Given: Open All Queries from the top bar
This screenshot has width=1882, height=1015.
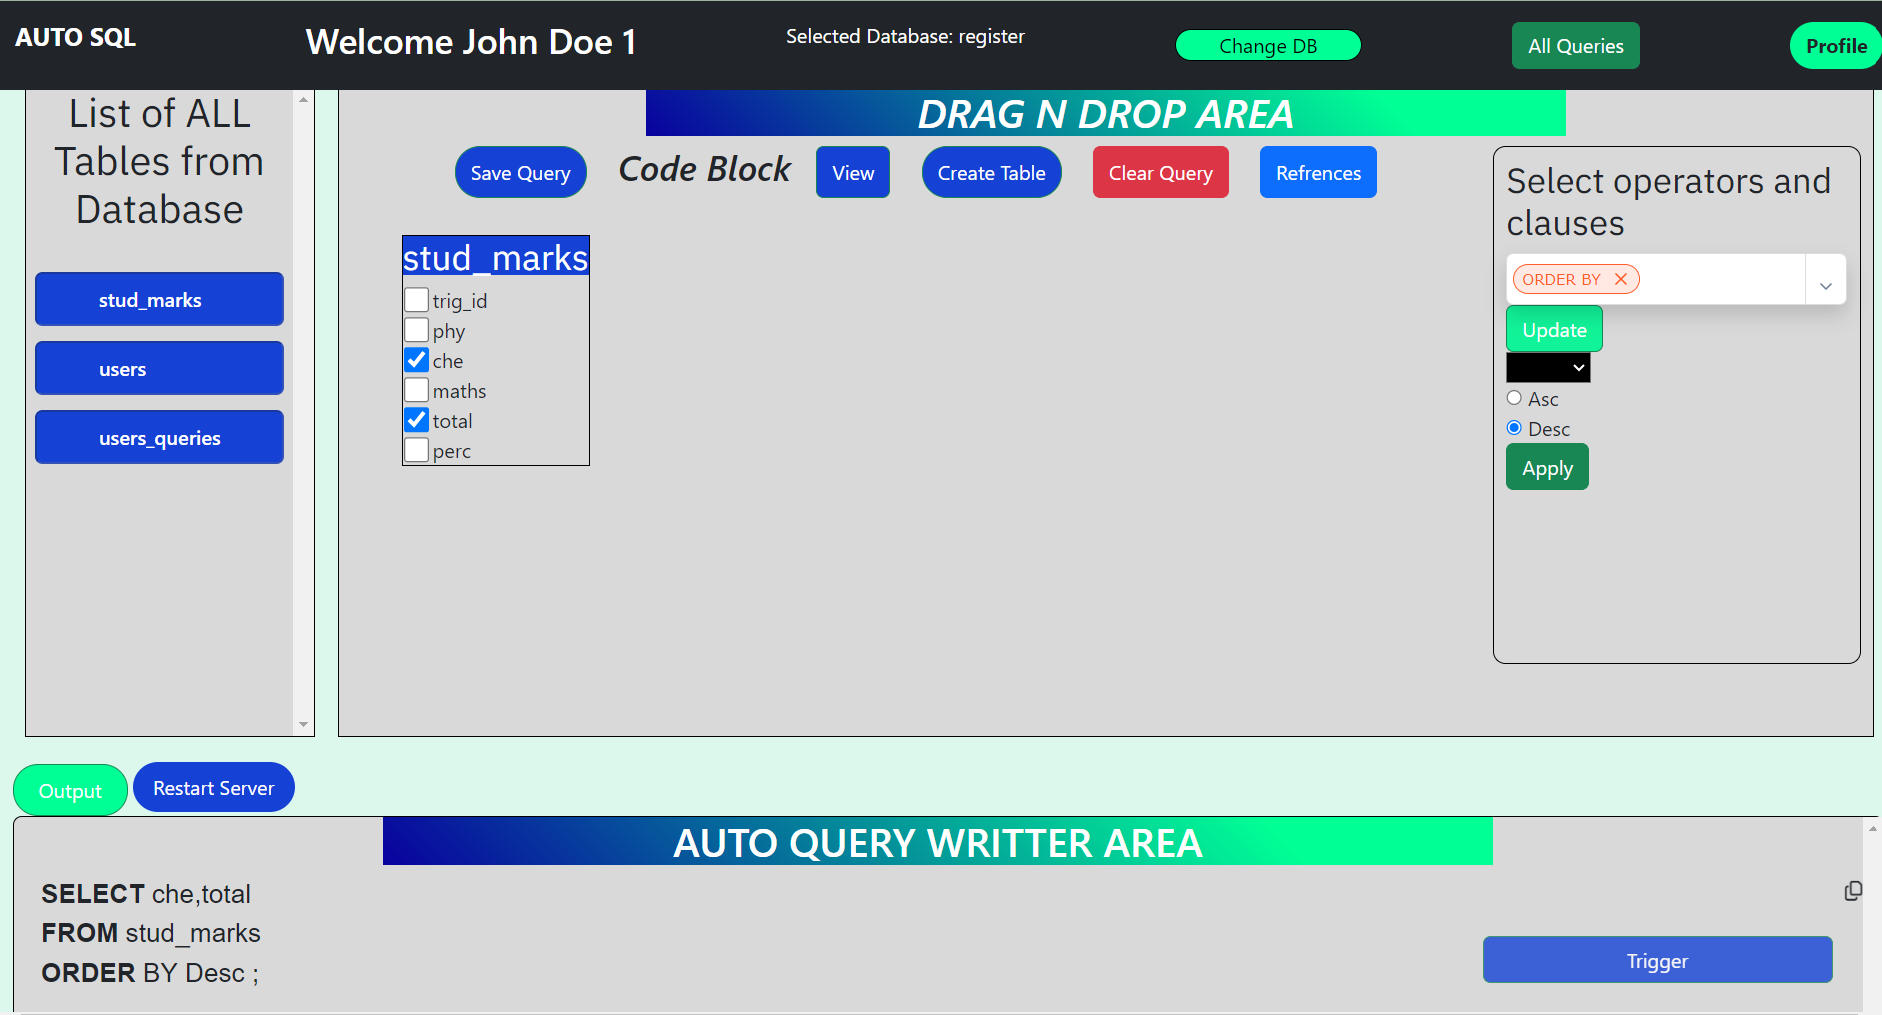Looking at the screenshot, I should [1575, 45].
